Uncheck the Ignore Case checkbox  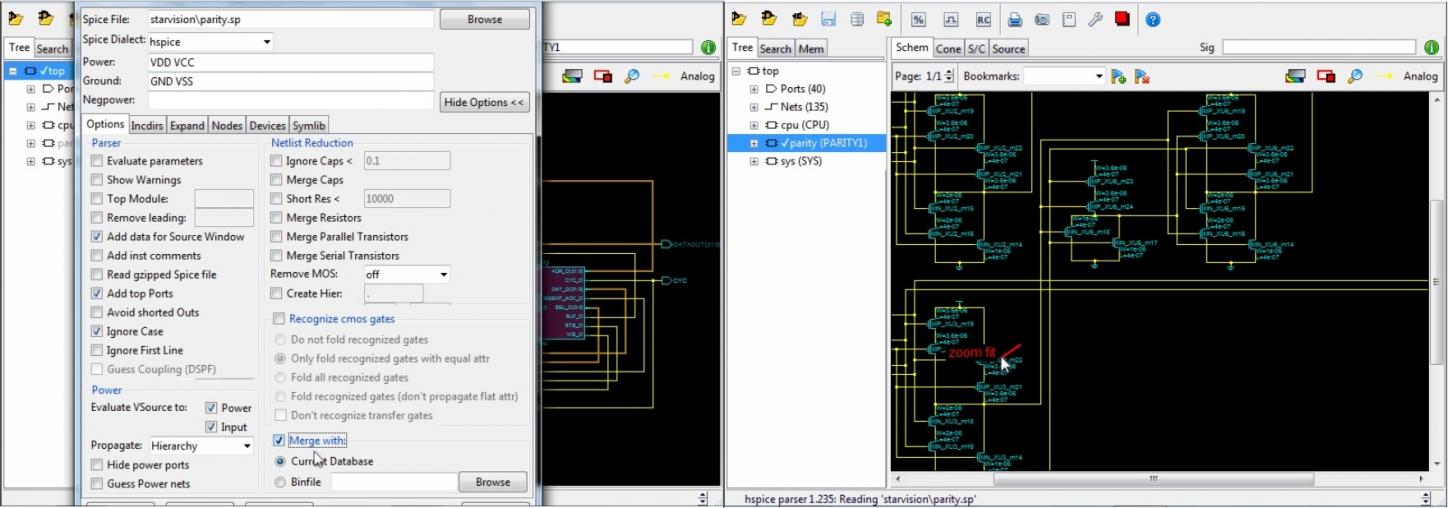click(x=97, y=331)
